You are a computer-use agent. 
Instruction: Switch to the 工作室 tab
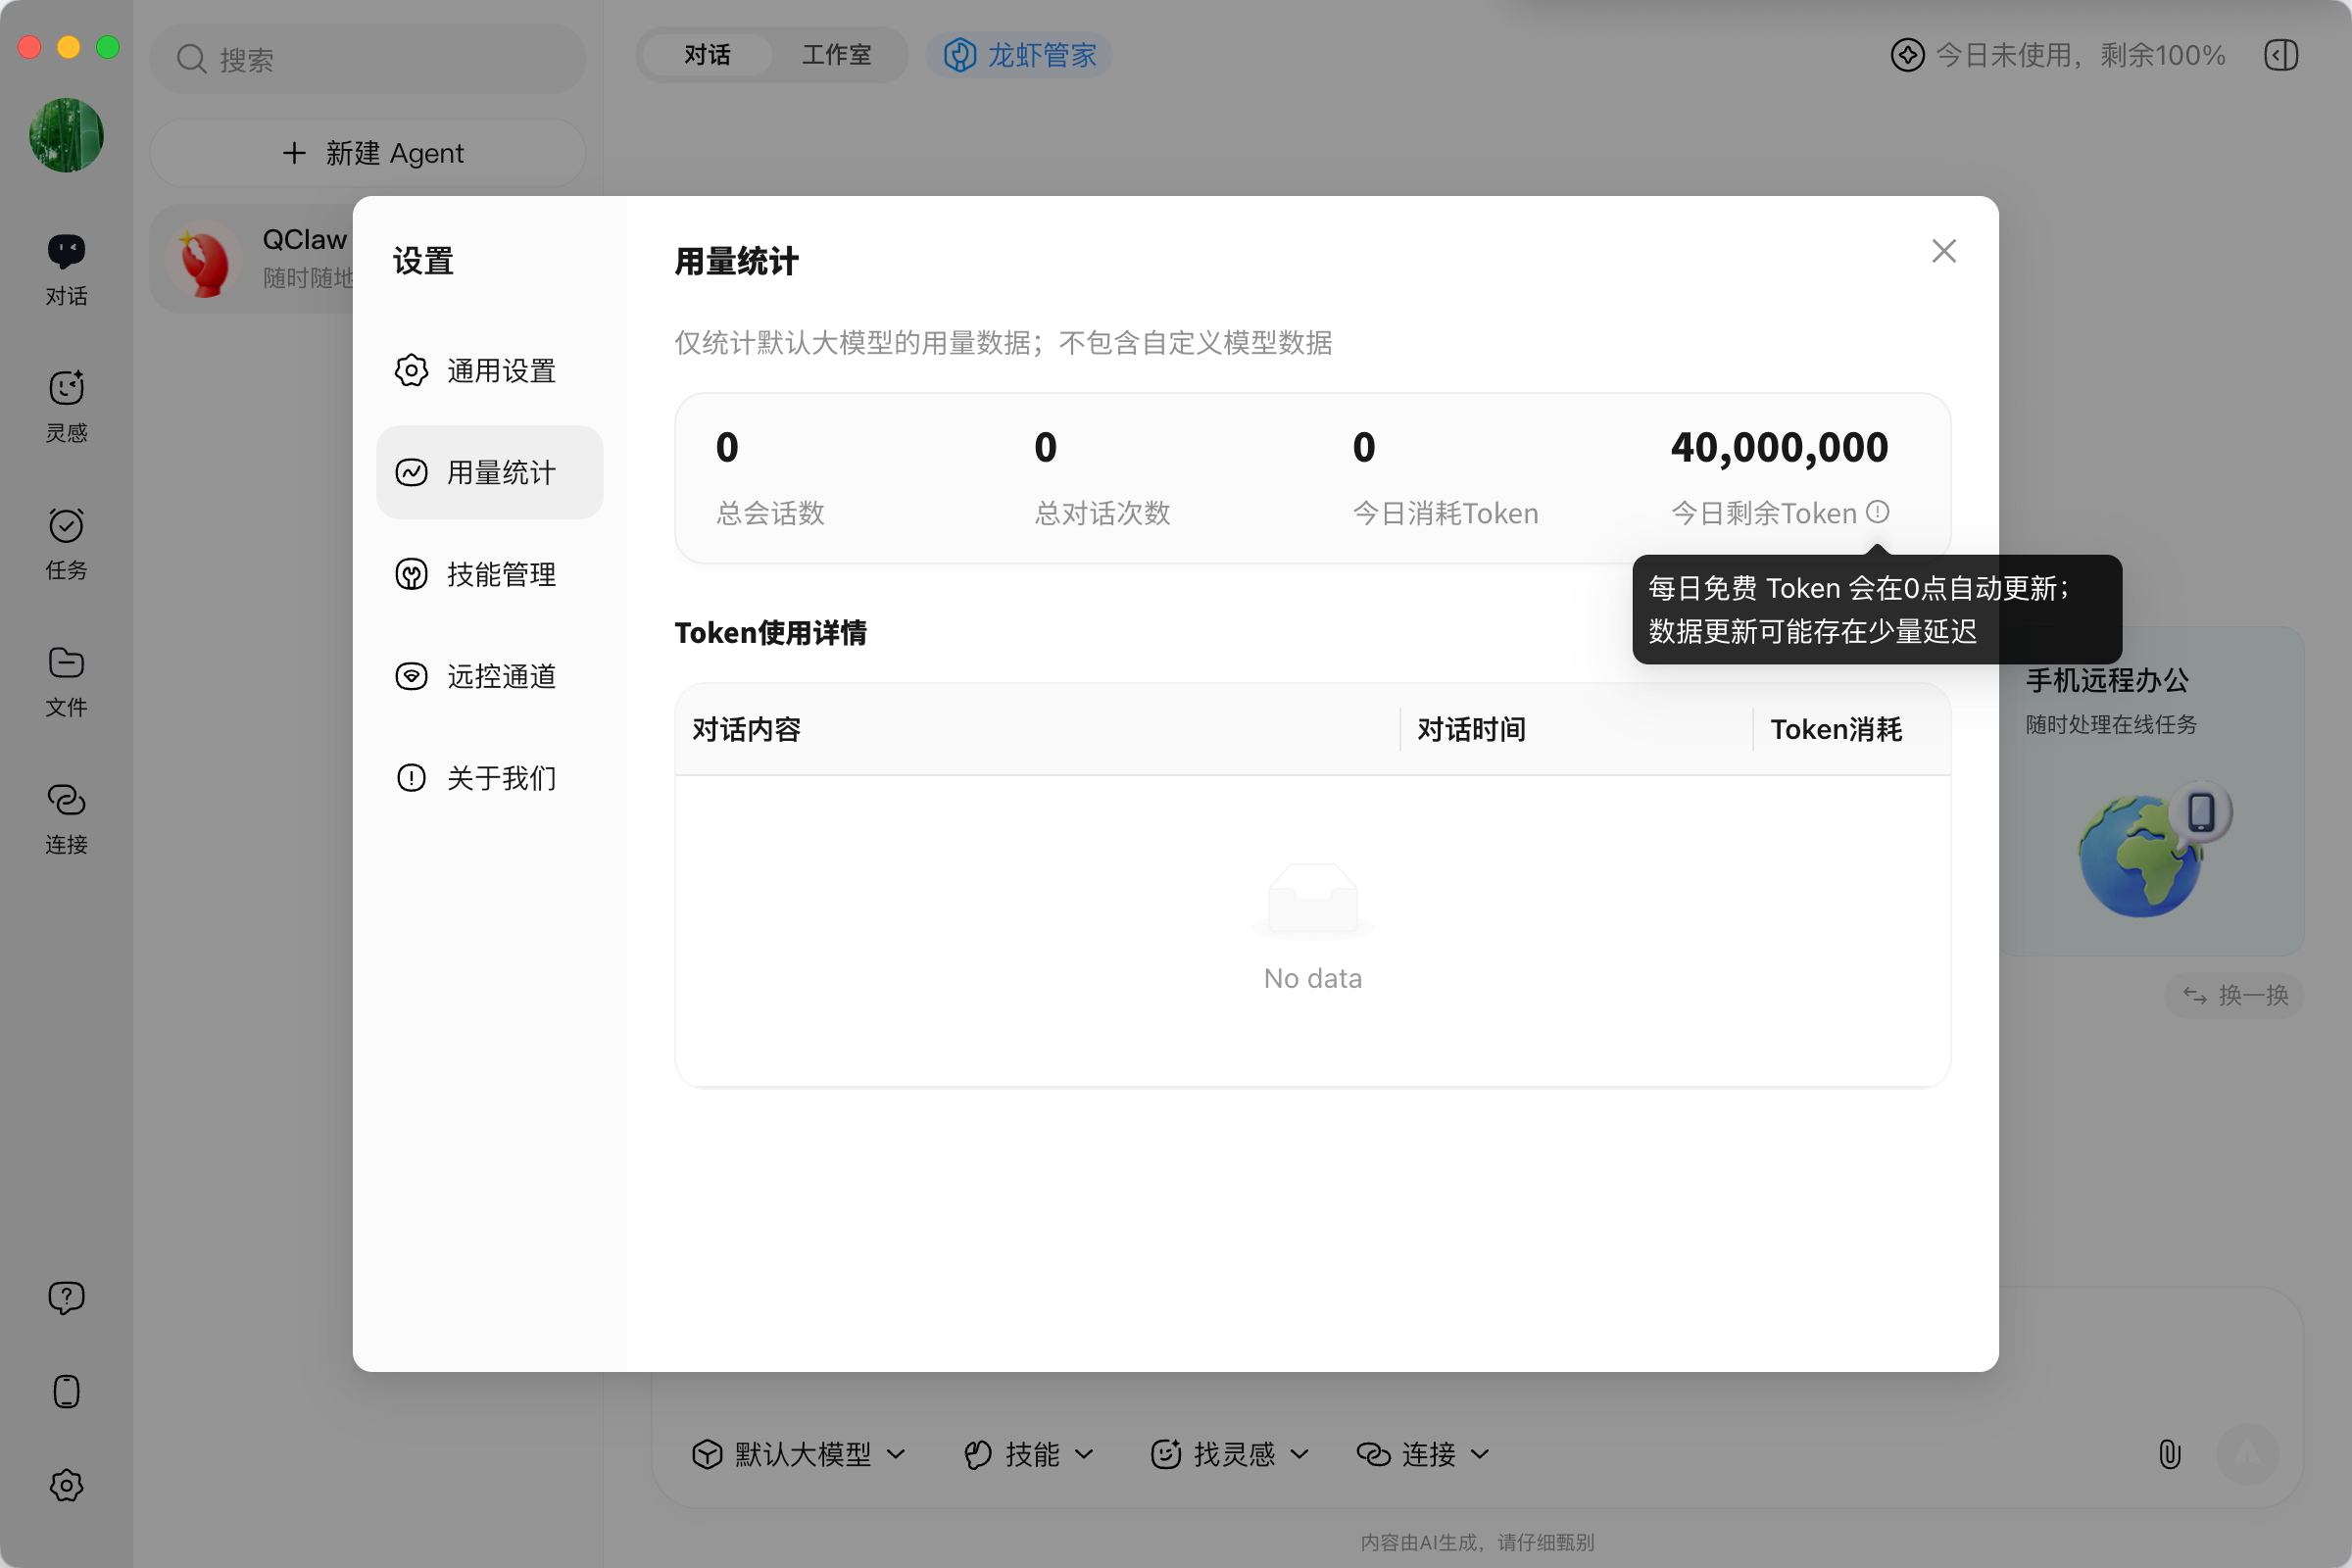pos(836,55)
